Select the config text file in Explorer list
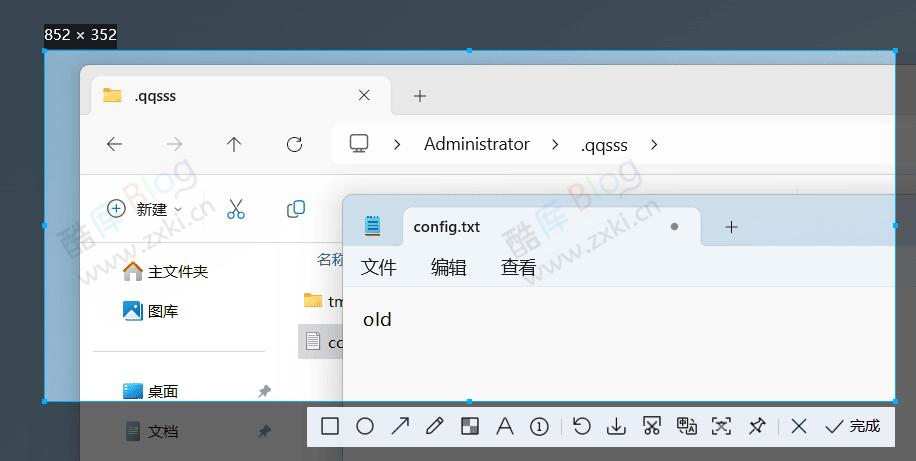This screenshot has width=916, height=461. (321, 342)
